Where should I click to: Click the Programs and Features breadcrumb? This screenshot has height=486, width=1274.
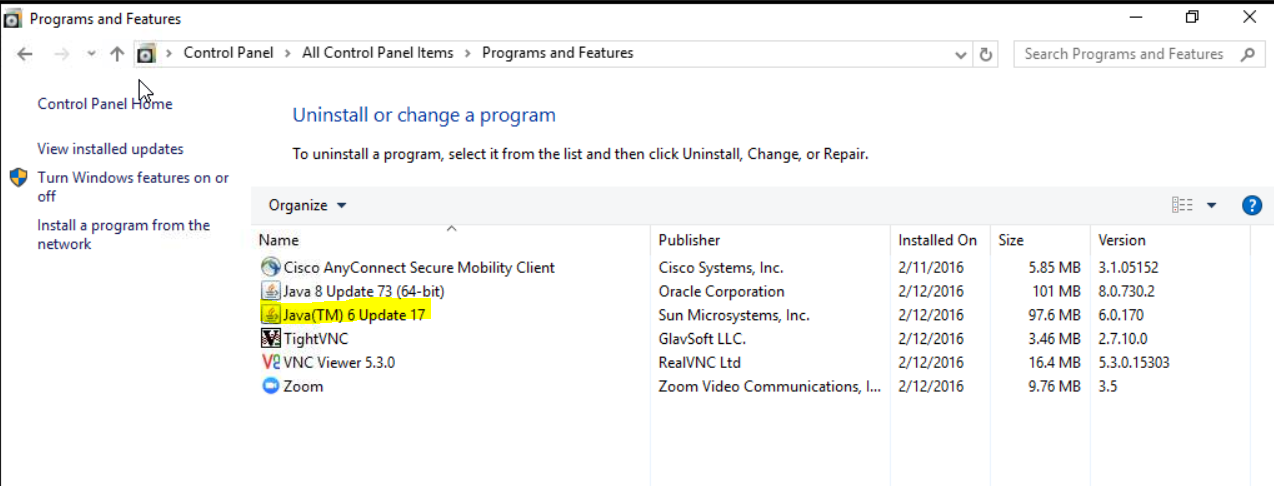[x=558, y=53]
